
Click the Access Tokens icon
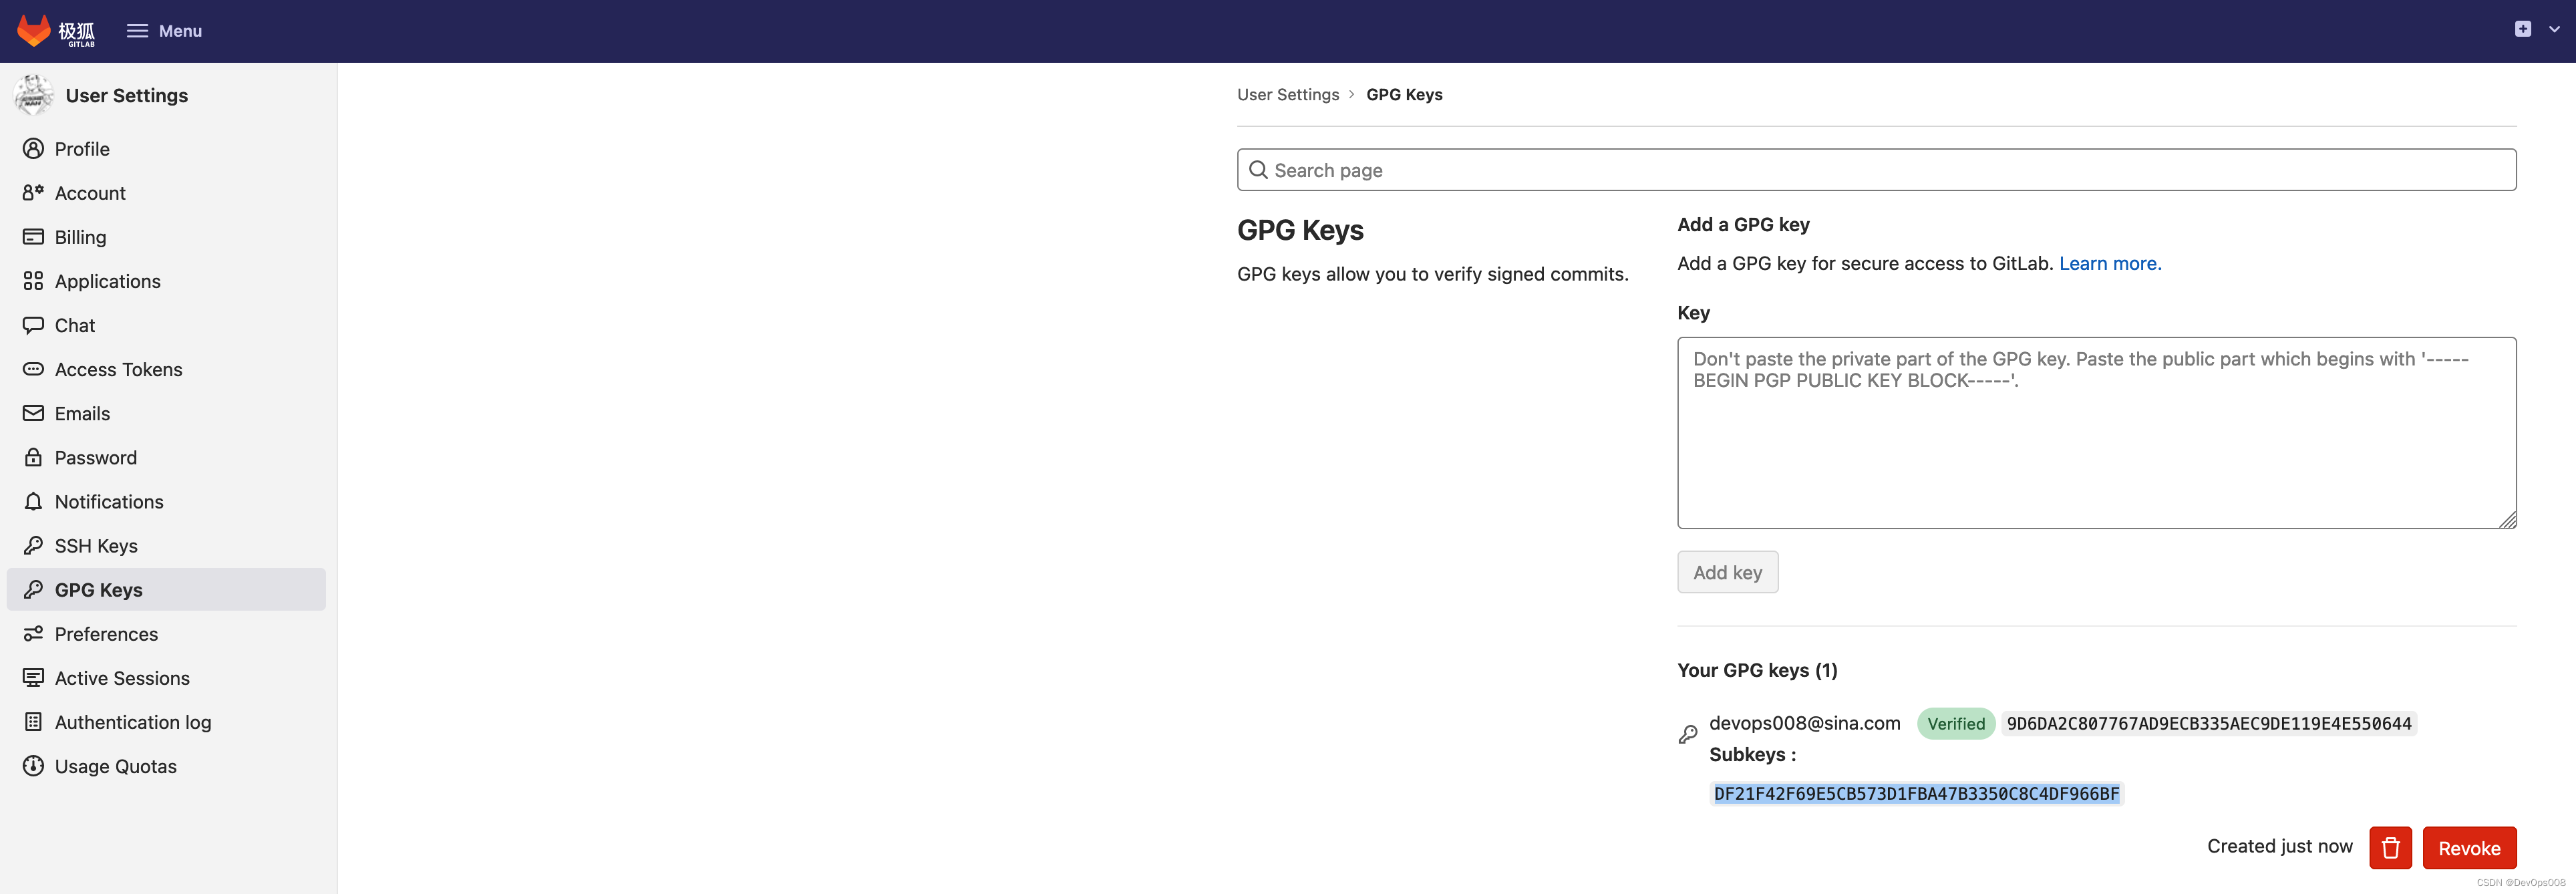tap(33, 369)
